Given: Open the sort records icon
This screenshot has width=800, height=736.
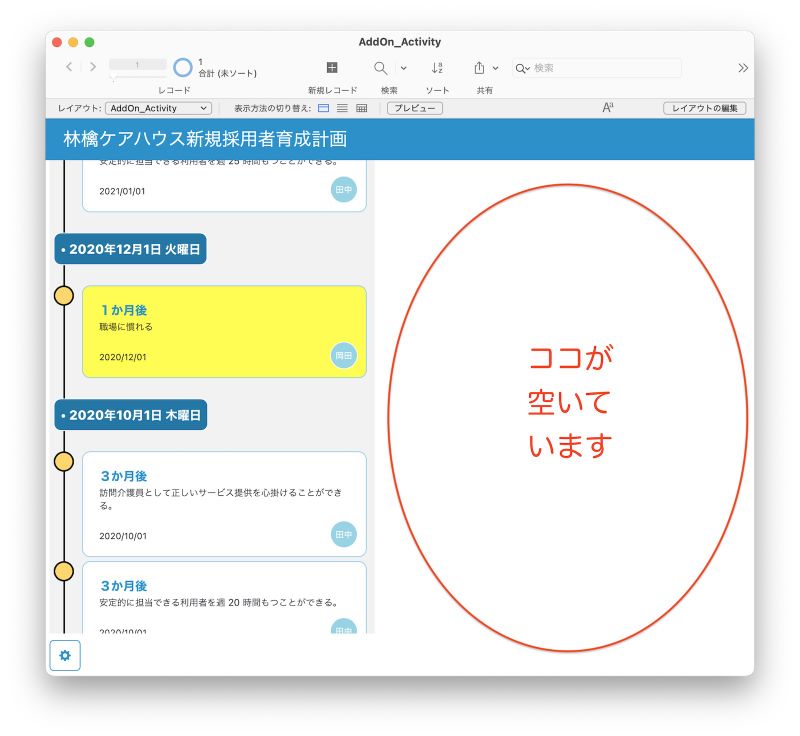Looking at the screenshot, I should (437, 68).
